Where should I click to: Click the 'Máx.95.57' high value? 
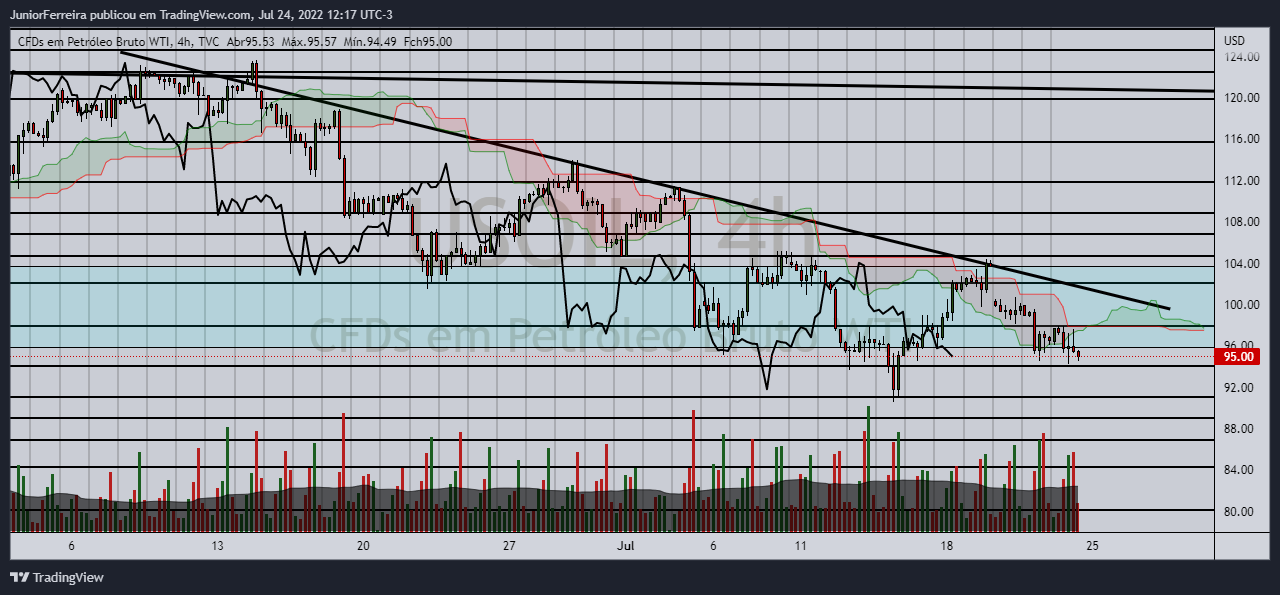pos(308,41)
